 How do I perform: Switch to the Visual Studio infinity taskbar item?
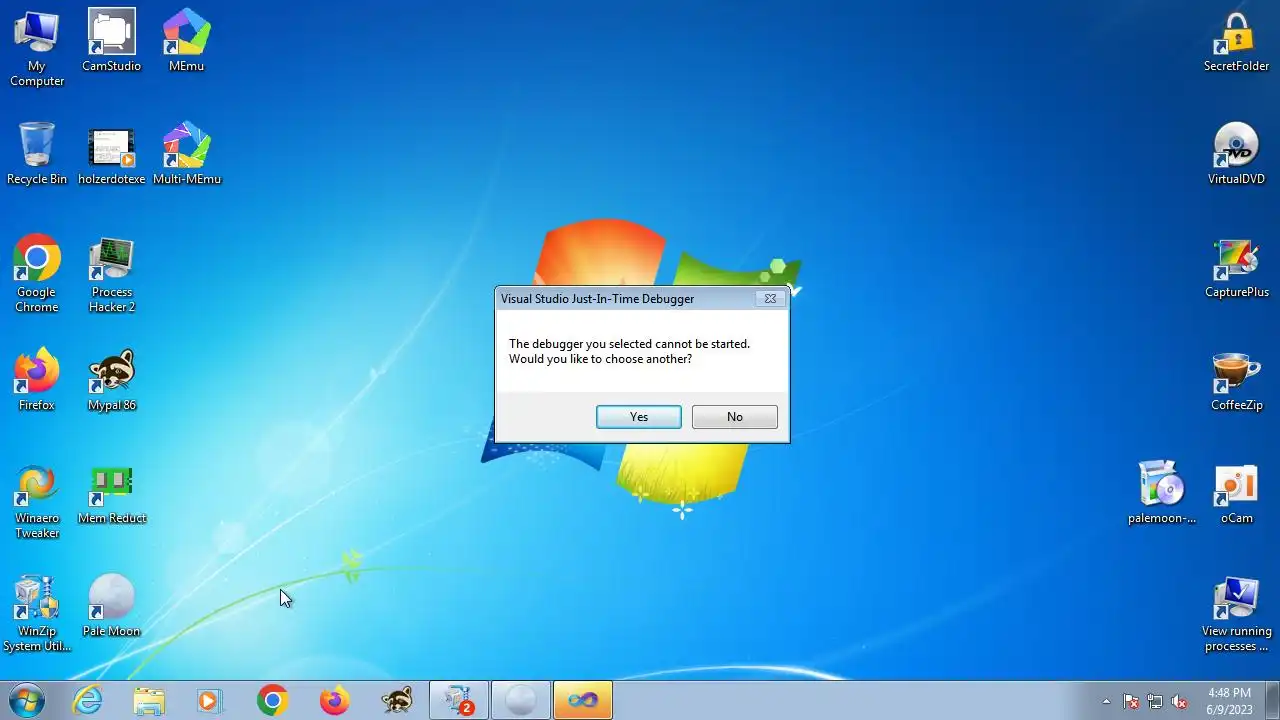(x=583, y=701)
